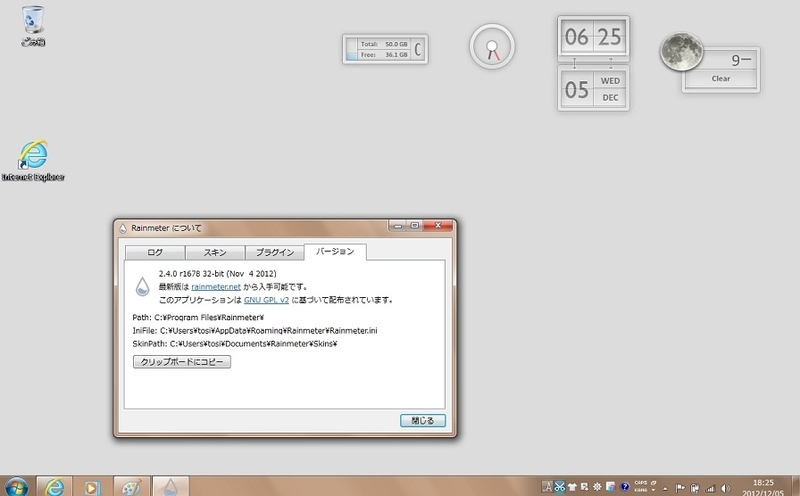Click the Rainmeter title bar droplet icon

tap(122, 228)
